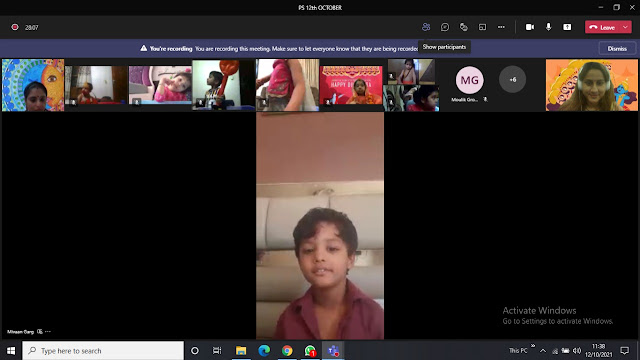The image size is (640, 360).
Task: Select the first participant thumbnail with colorful background
Action: pyautogui.click(x=33, y=85)
